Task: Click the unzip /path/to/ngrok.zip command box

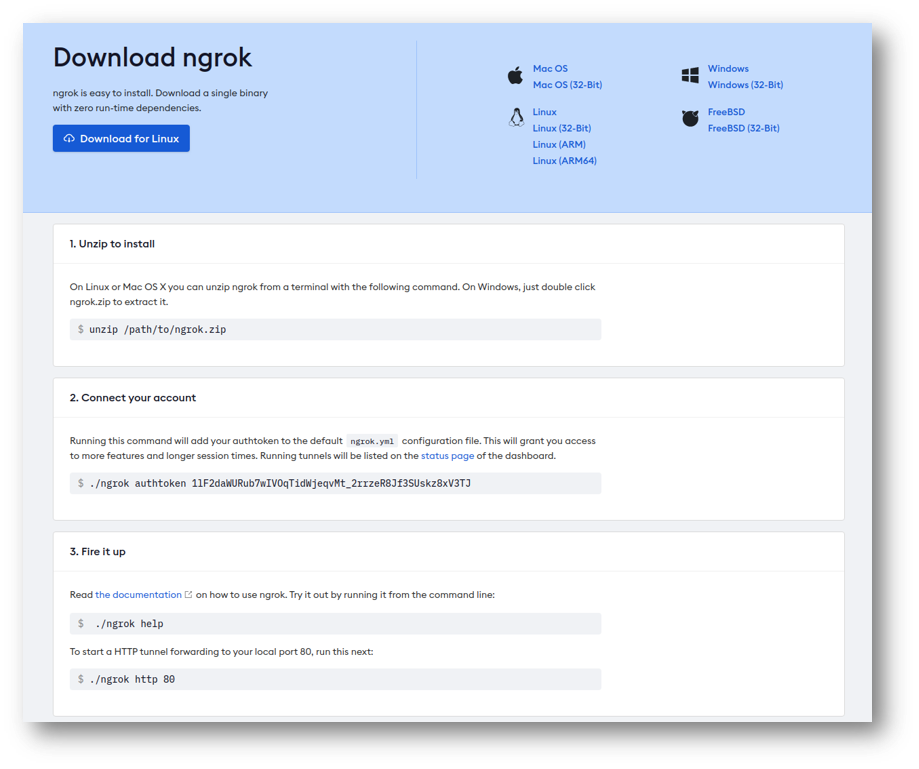Action: coord(335,329)
